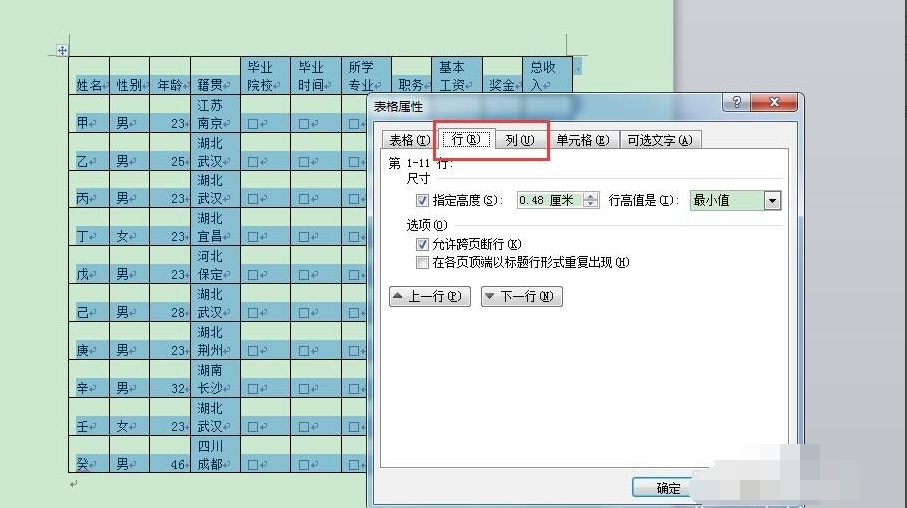Click the 江苏南京 cell

215,113
